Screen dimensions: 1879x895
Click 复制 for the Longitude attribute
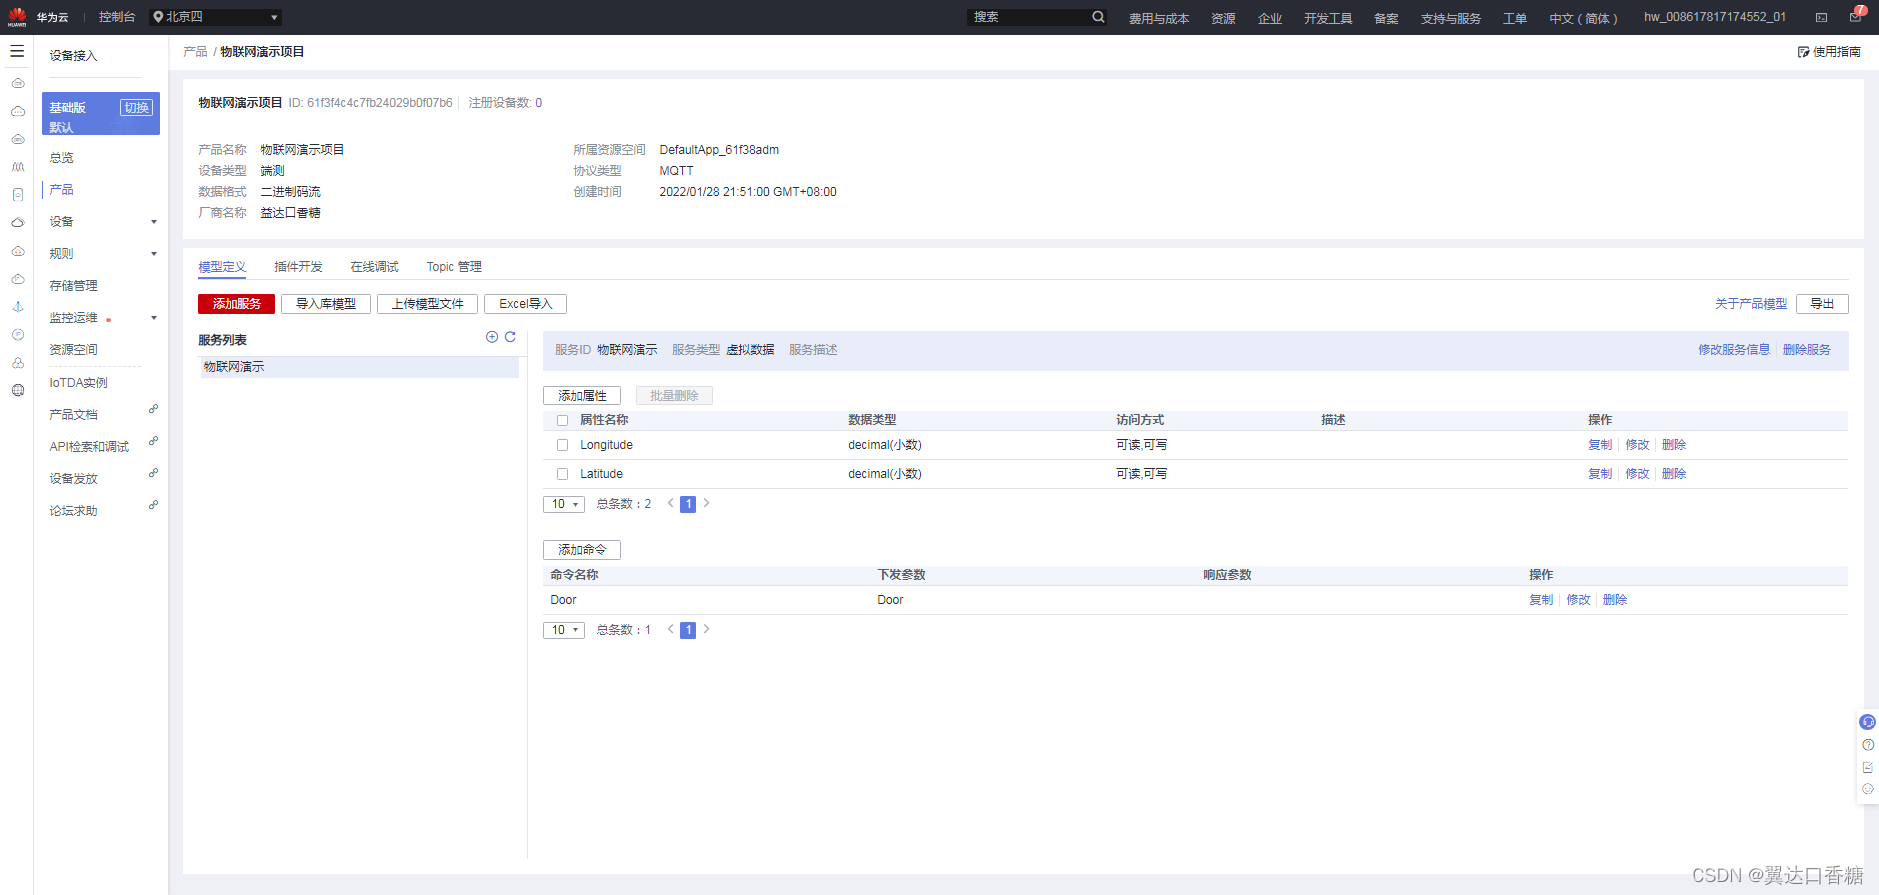tap(1600, 445)
